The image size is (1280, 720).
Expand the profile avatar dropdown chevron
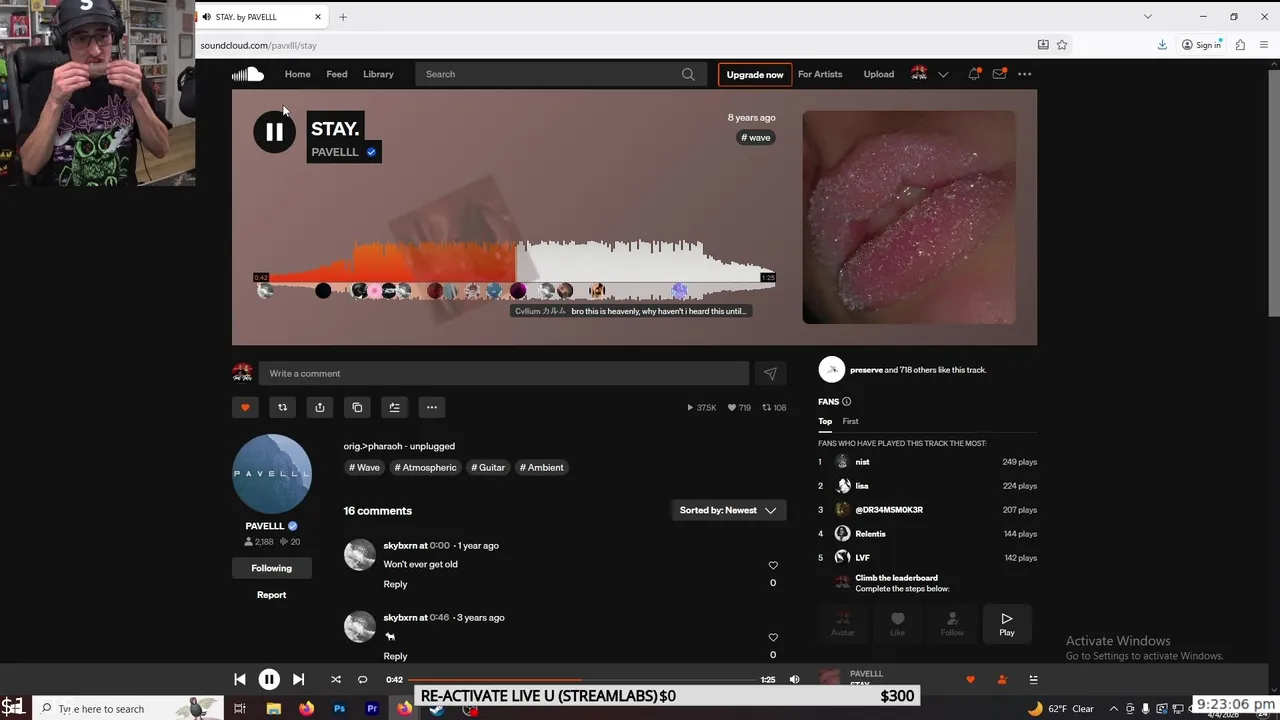tap(943, 74)
